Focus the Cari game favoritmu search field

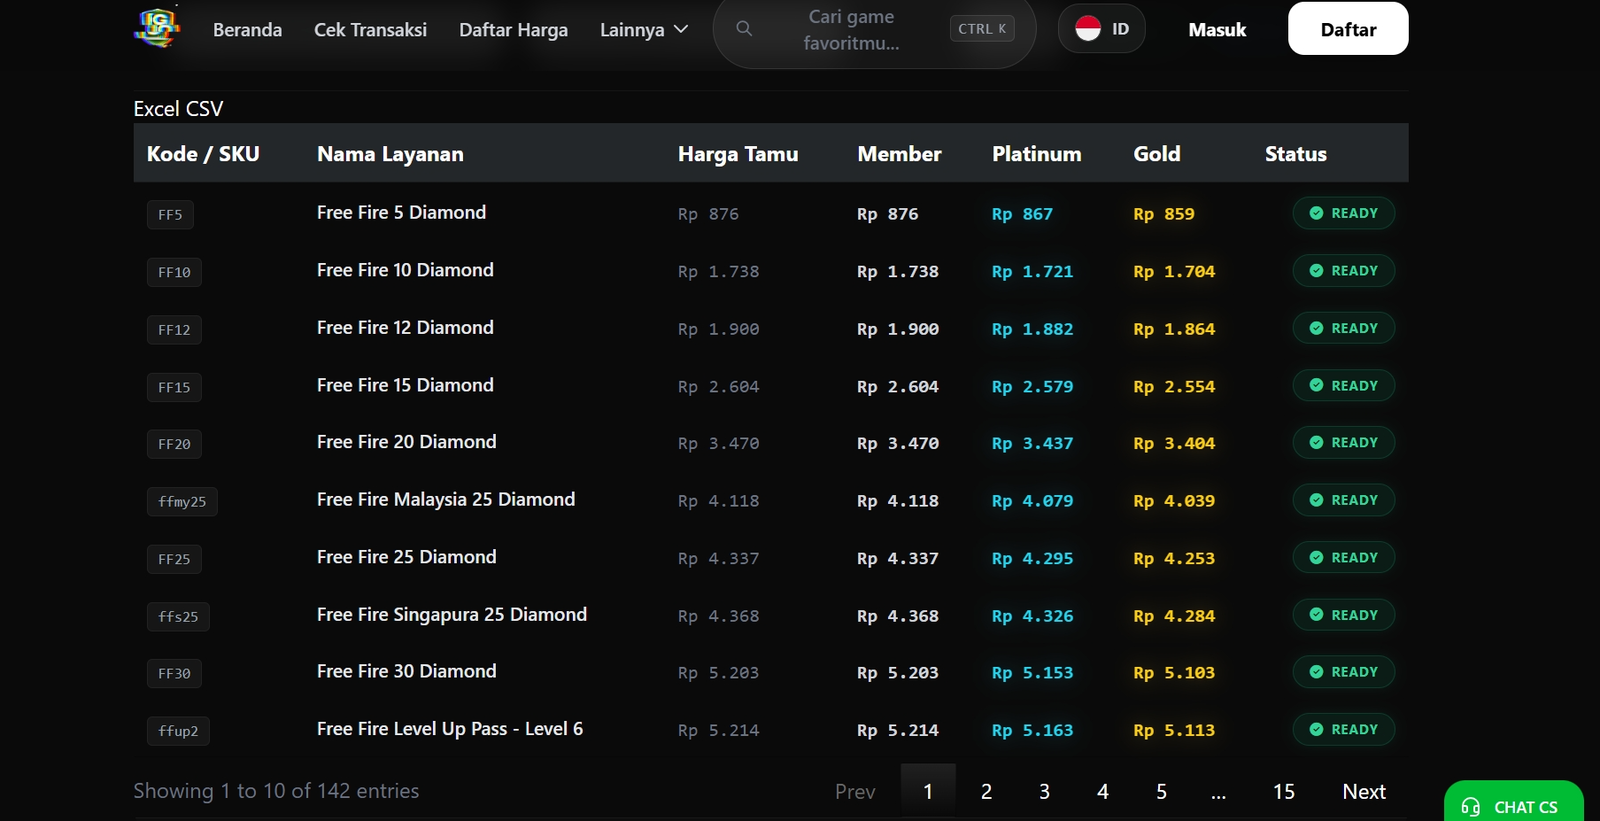click(x=851, y=30)
